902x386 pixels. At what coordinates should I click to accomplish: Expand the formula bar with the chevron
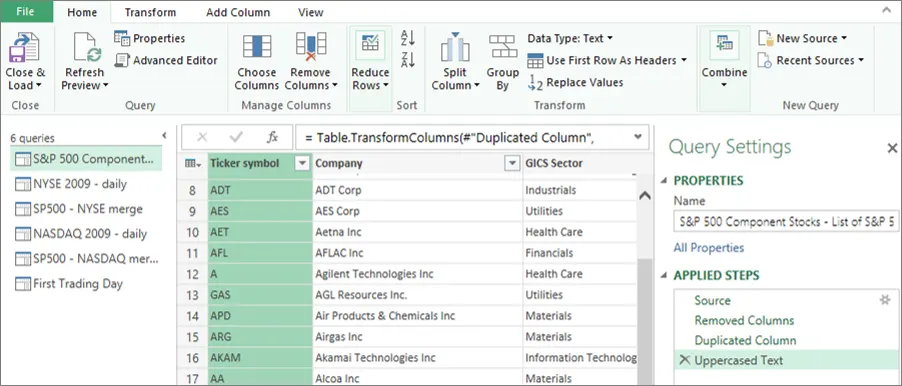pos(637,137)
